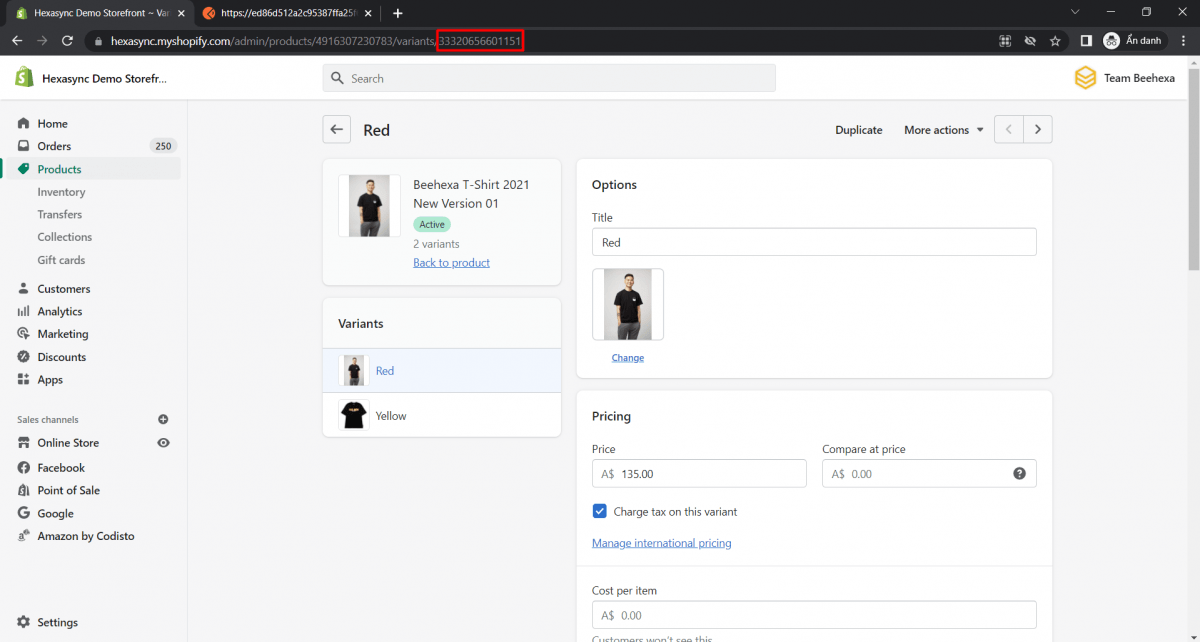This screenshot has height=642, width=1200.
Task: Click the Title input showing Red
Action: point(813,241)
